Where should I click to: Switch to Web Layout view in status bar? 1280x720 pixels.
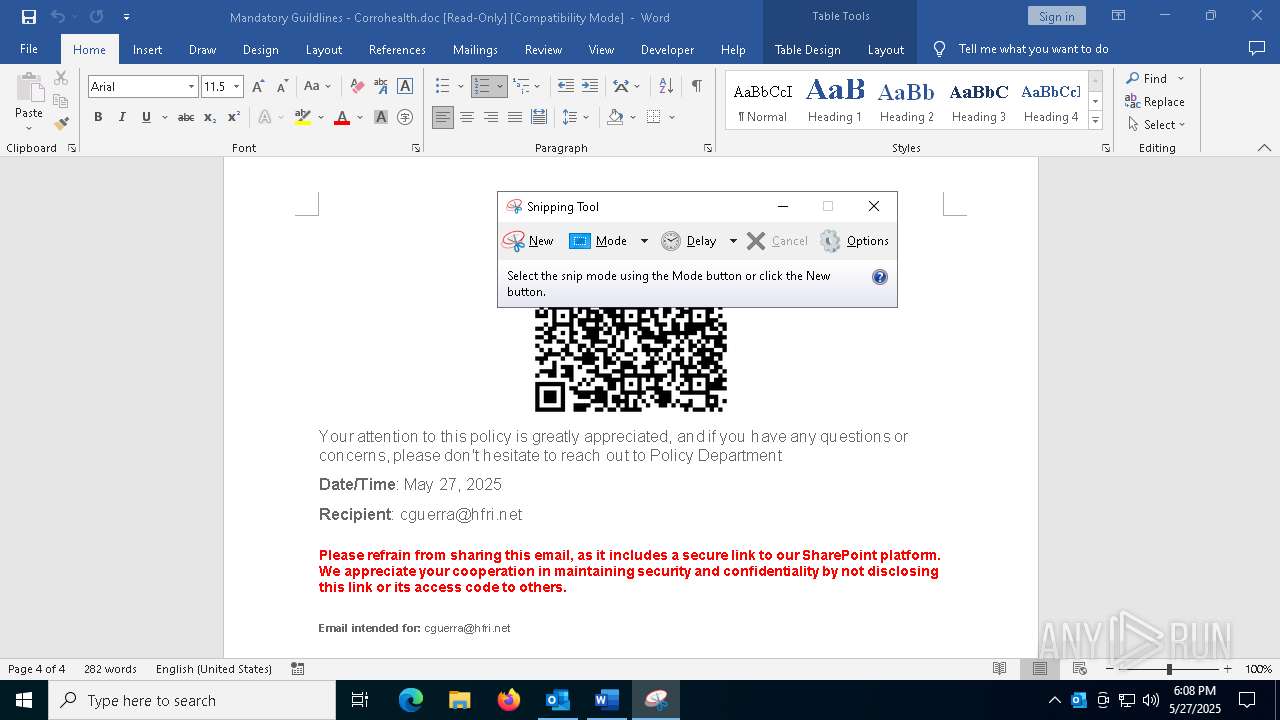[1080, 669]
